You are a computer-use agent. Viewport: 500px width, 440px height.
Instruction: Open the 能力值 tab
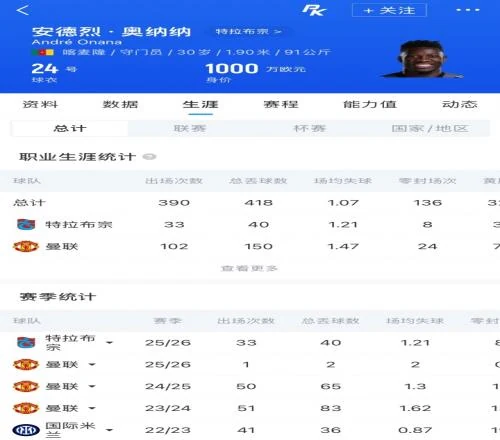370,104
